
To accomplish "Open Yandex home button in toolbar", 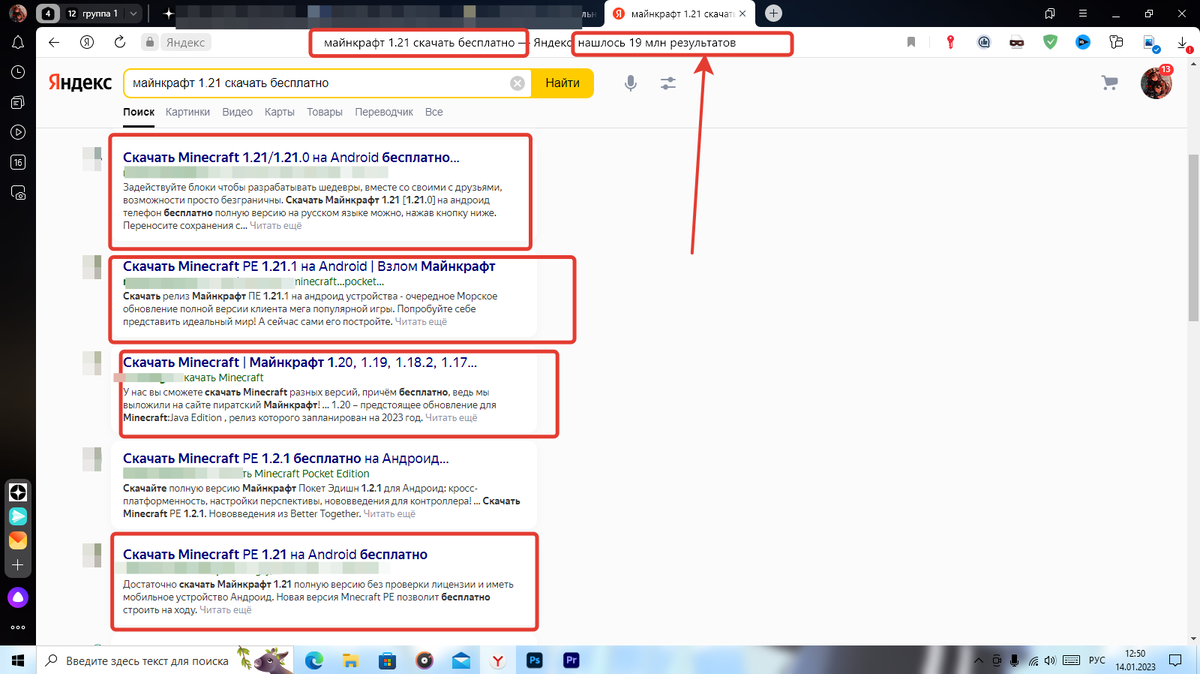I will click(87, 43).
